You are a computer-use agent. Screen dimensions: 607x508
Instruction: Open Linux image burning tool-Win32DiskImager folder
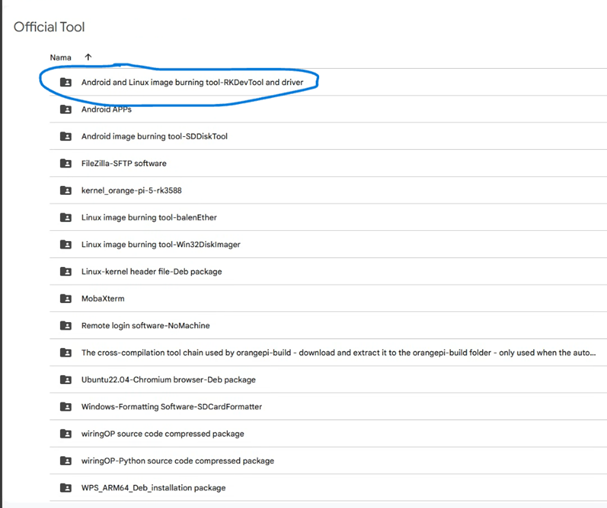(x=161, y=244)
